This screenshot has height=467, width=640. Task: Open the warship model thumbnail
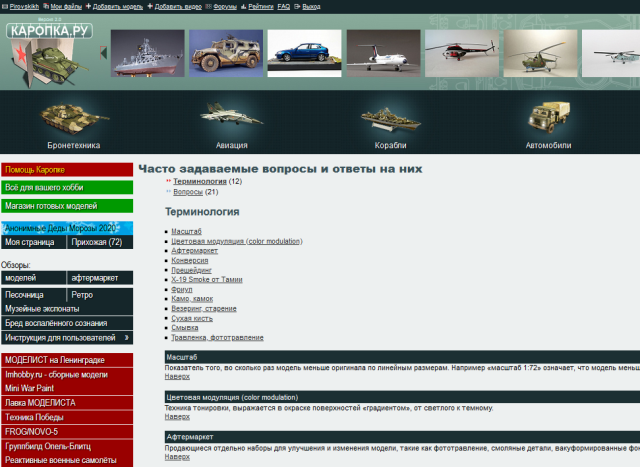tap(147, 53)
